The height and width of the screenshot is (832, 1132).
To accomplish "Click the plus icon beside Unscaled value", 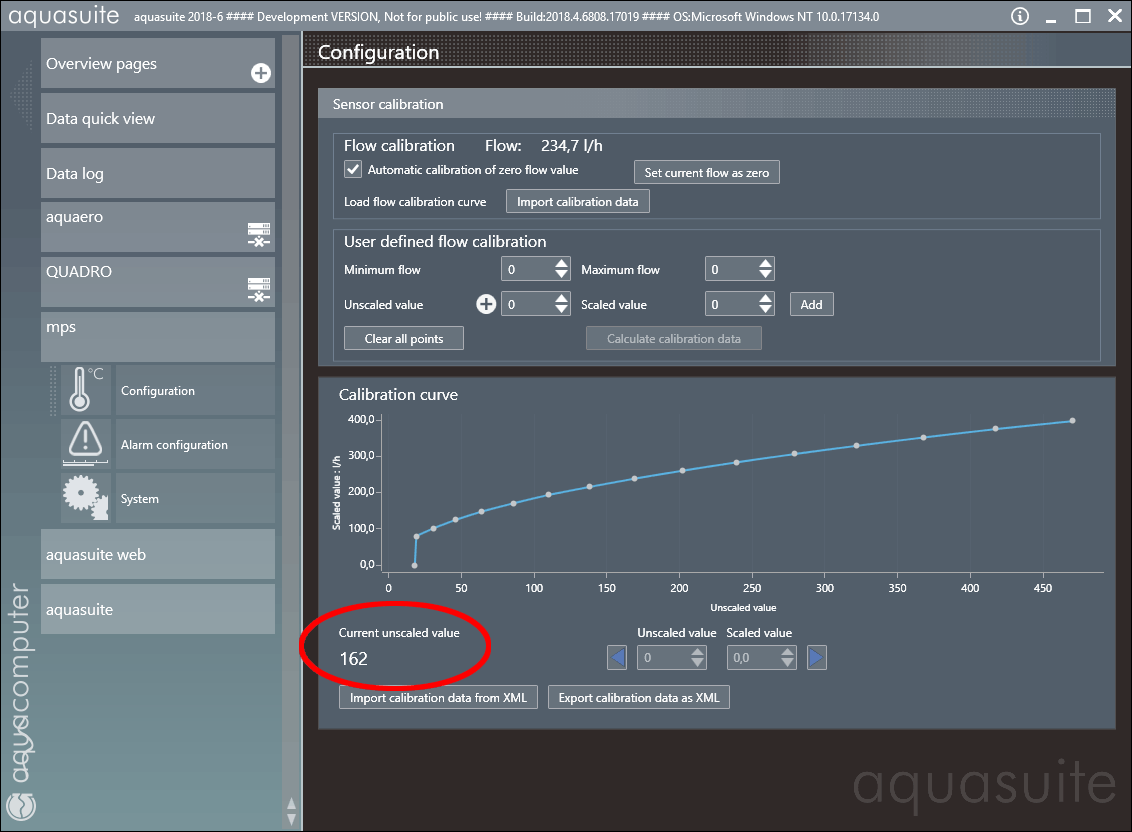I will (486, 304).
